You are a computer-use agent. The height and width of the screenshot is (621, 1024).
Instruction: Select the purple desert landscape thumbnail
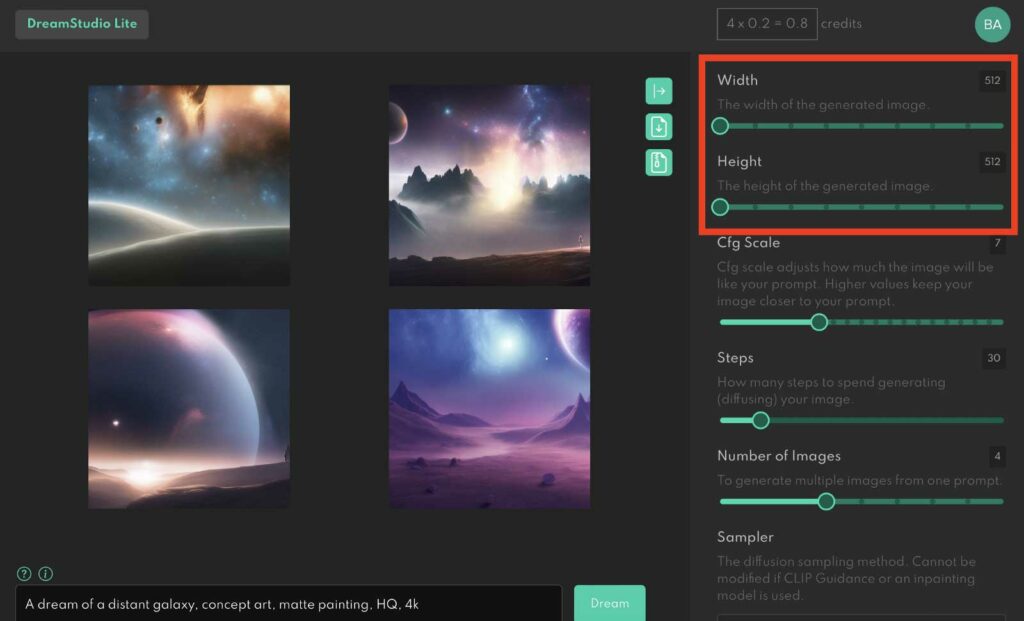pyautogui.click(x=489, y=409)
